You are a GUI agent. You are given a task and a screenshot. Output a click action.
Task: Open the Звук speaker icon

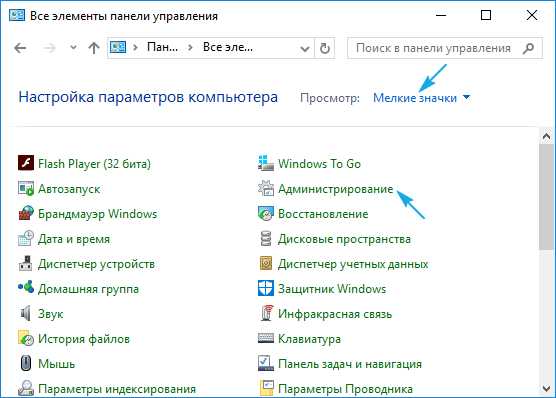(x=26, y=314)
